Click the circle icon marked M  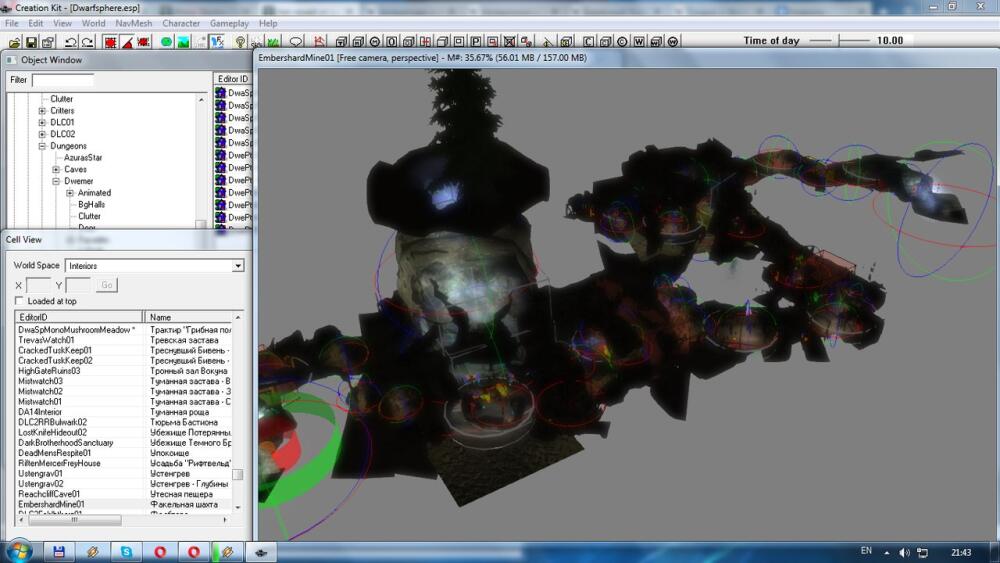375,42
